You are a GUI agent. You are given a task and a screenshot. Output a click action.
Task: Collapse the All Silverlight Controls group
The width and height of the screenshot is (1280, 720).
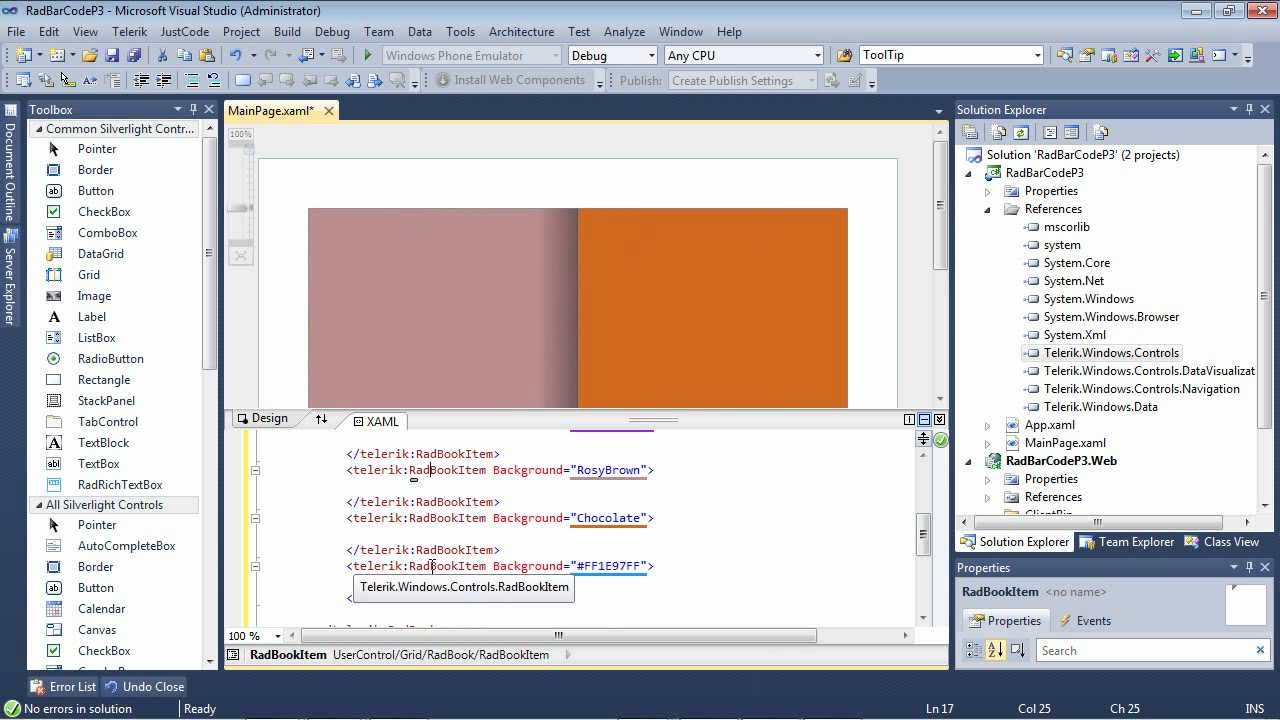click(39, 505)
